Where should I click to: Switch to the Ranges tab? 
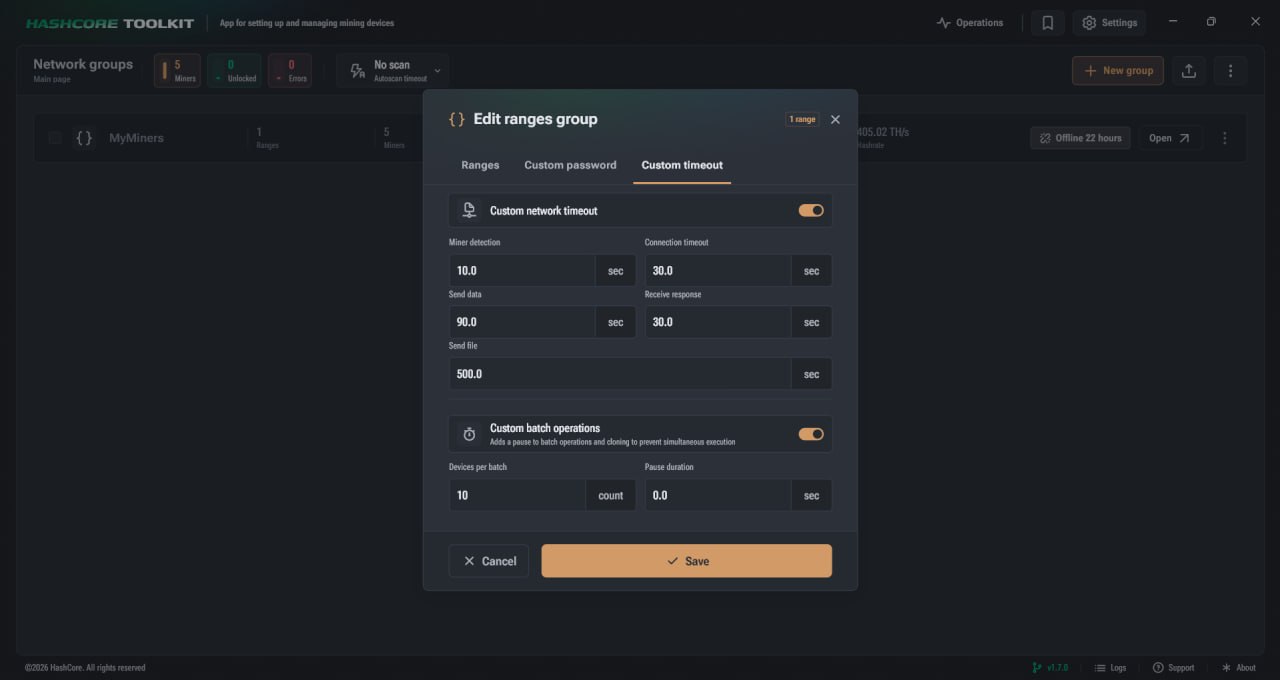point(480,165)
